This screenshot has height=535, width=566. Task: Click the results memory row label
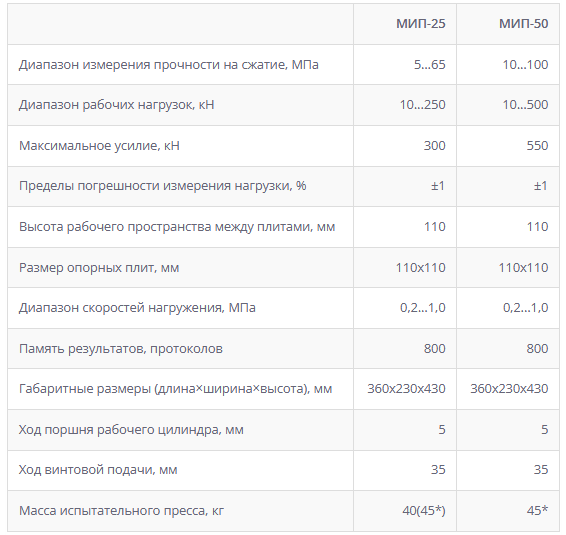pyautogui.click(x=121, y=349)
